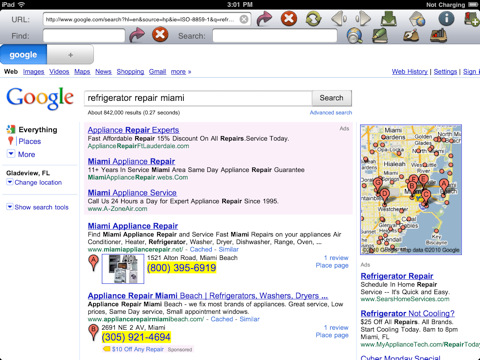Screen dimensions: 480x360
Task: Open Change location dropdown
Action: (34, 182)
